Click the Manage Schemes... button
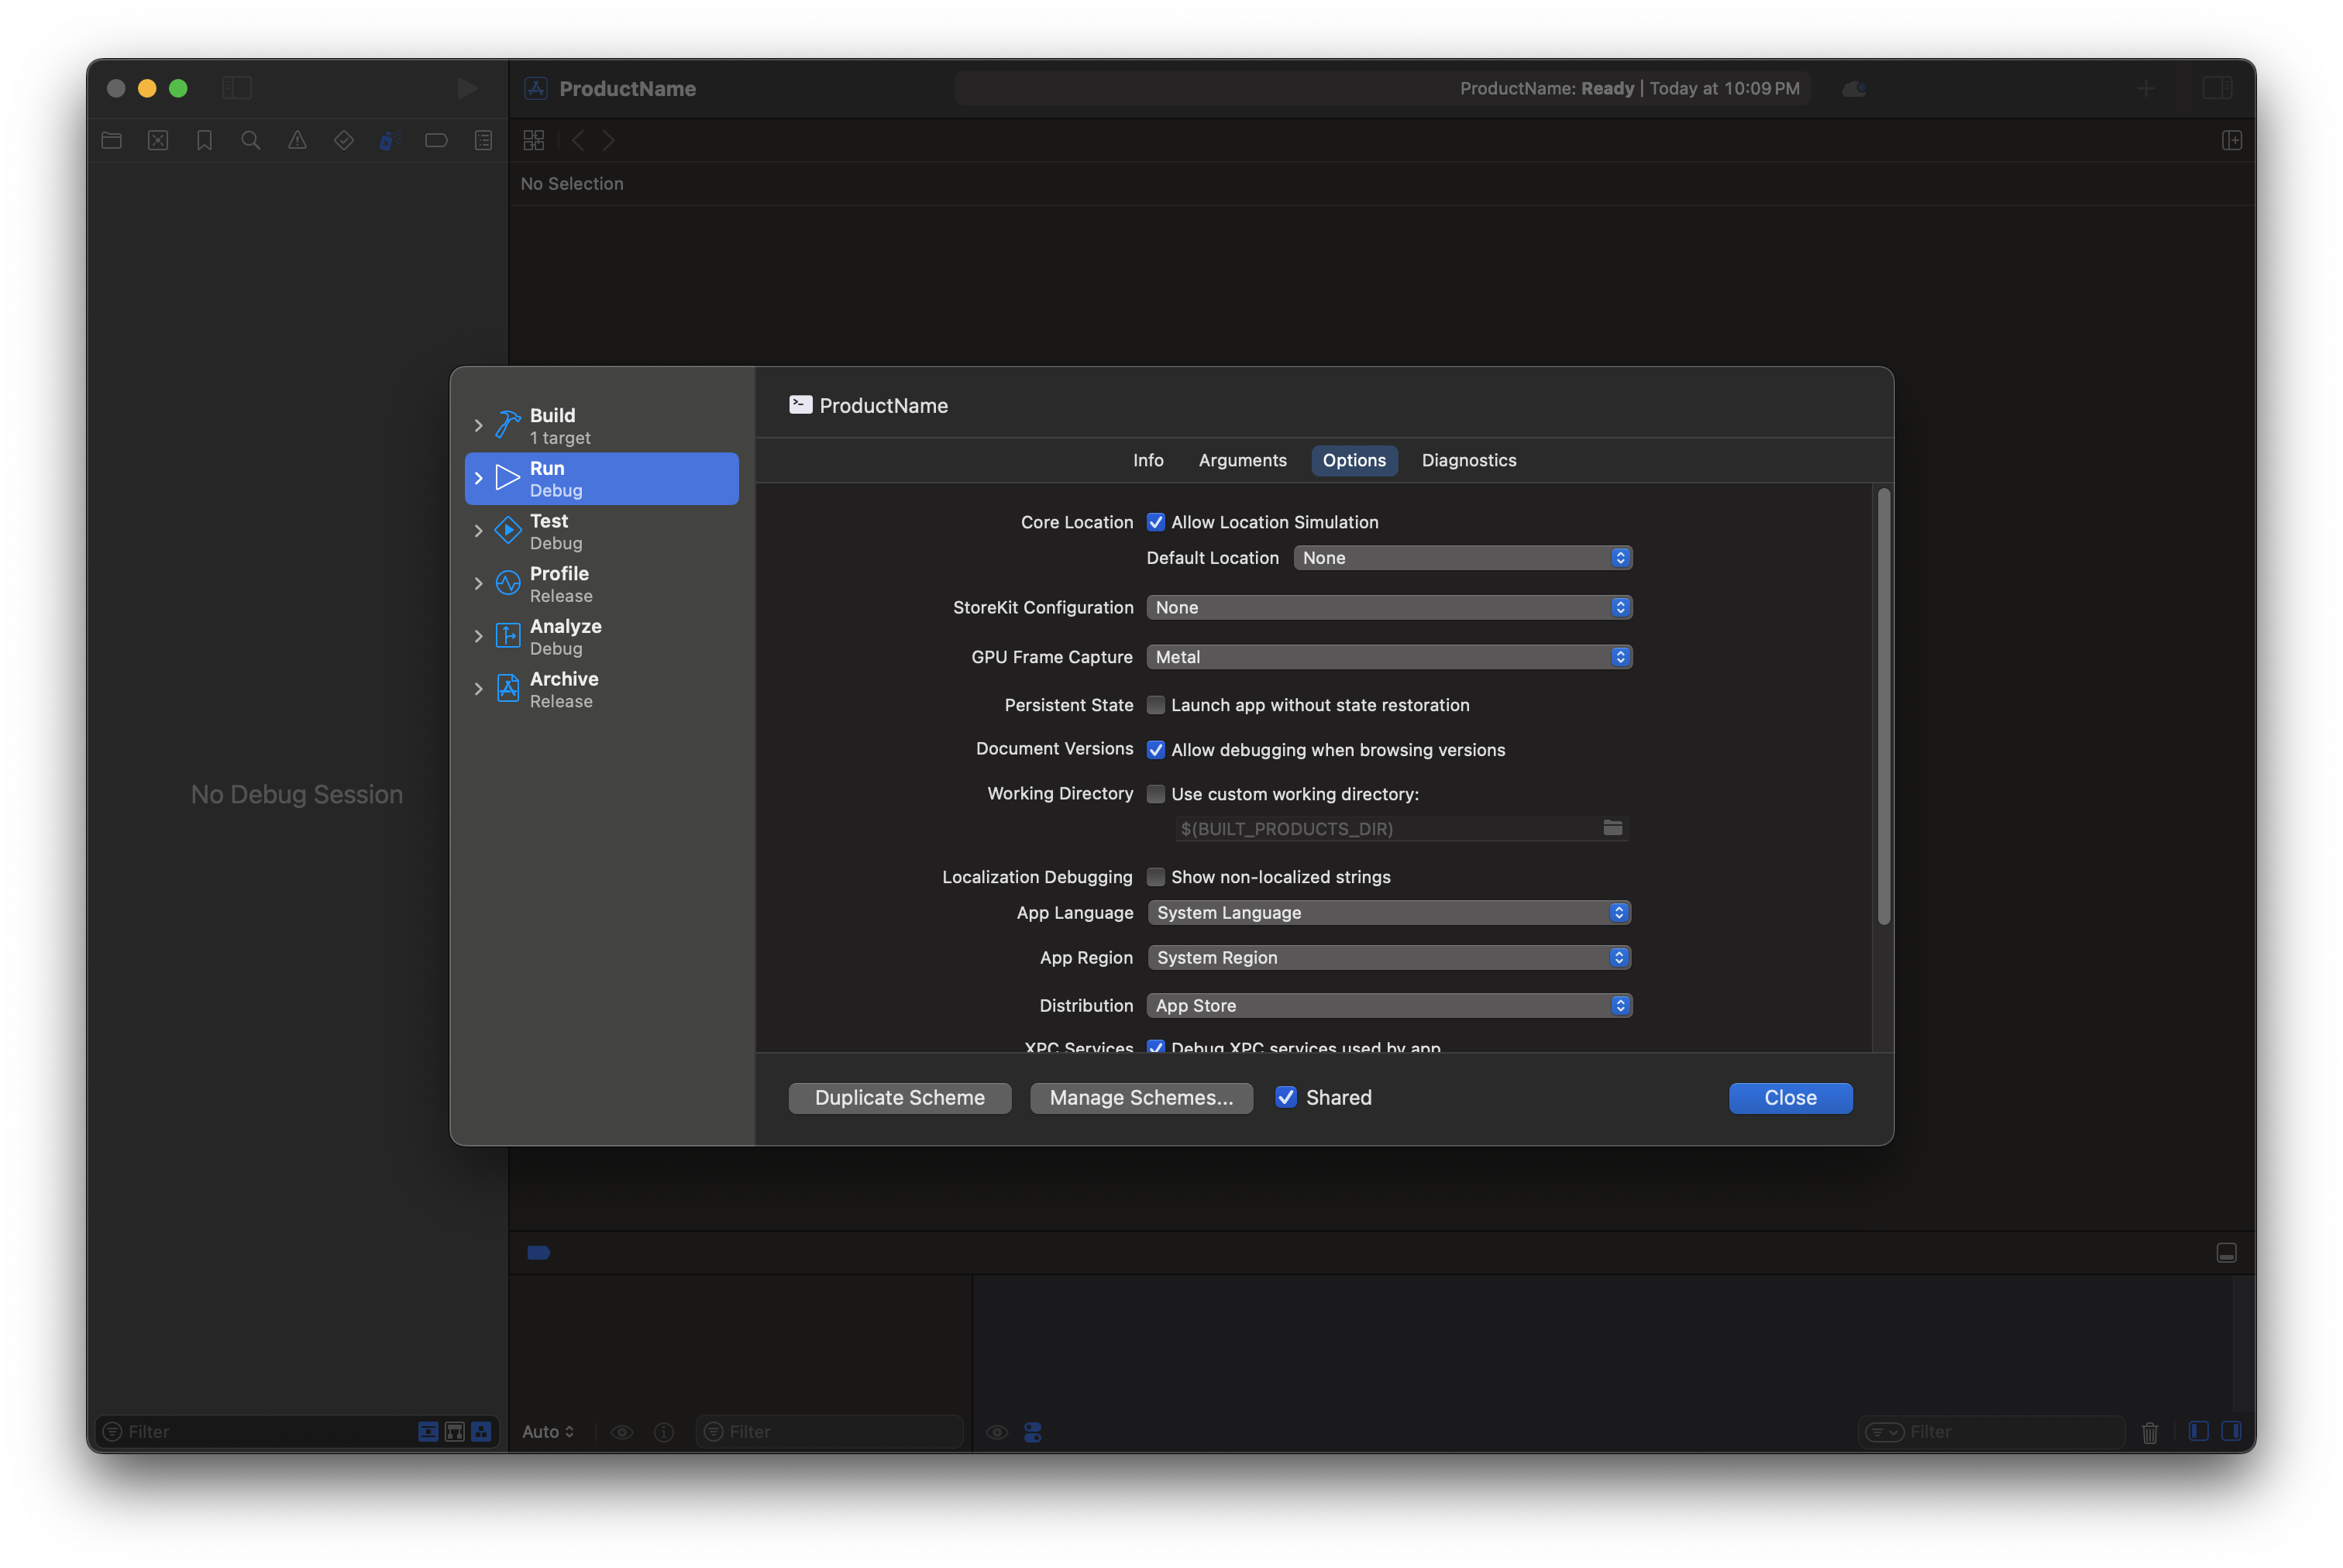The image size is (2343, 1568). pyautogui.click(x=1141, y=1098)
